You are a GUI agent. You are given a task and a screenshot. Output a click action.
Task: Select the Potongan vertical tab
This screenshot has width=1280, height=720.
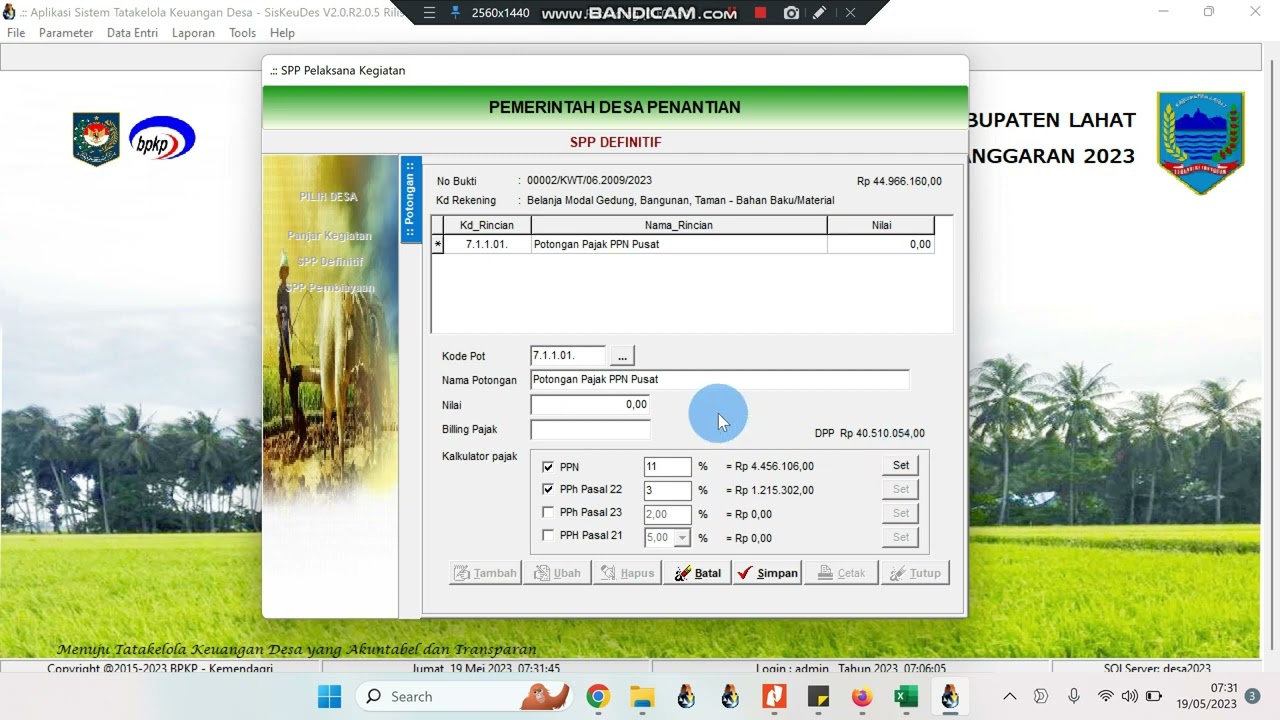(410, 199)
